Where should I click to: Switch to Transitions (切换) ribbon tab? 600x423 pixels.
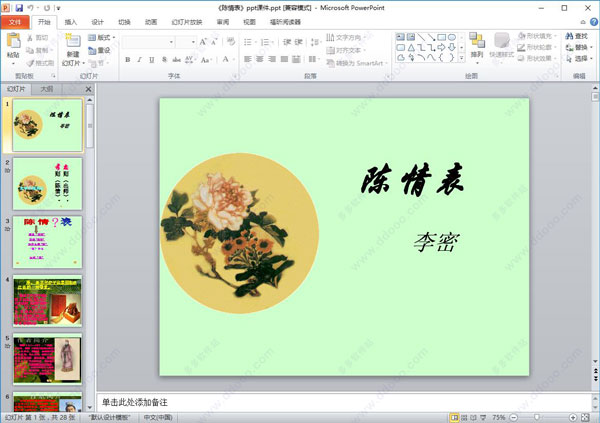pos(124,22)
